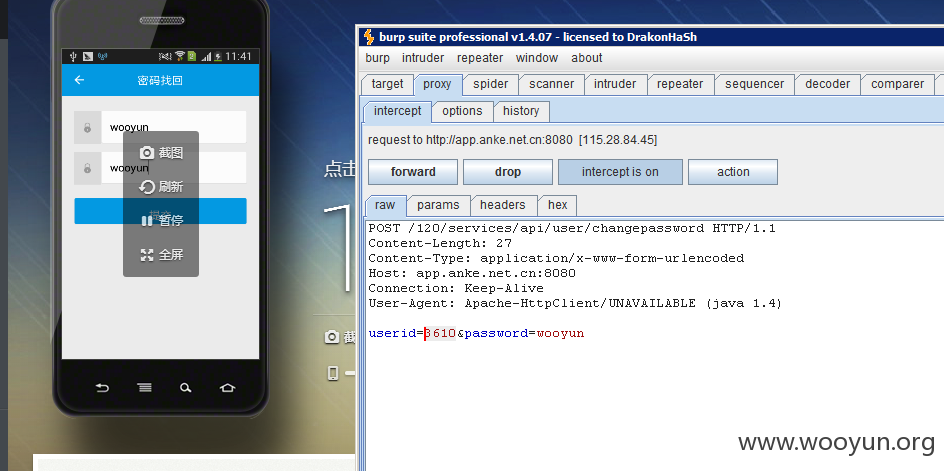Open the proxy options sub-tab

point(462,111)
